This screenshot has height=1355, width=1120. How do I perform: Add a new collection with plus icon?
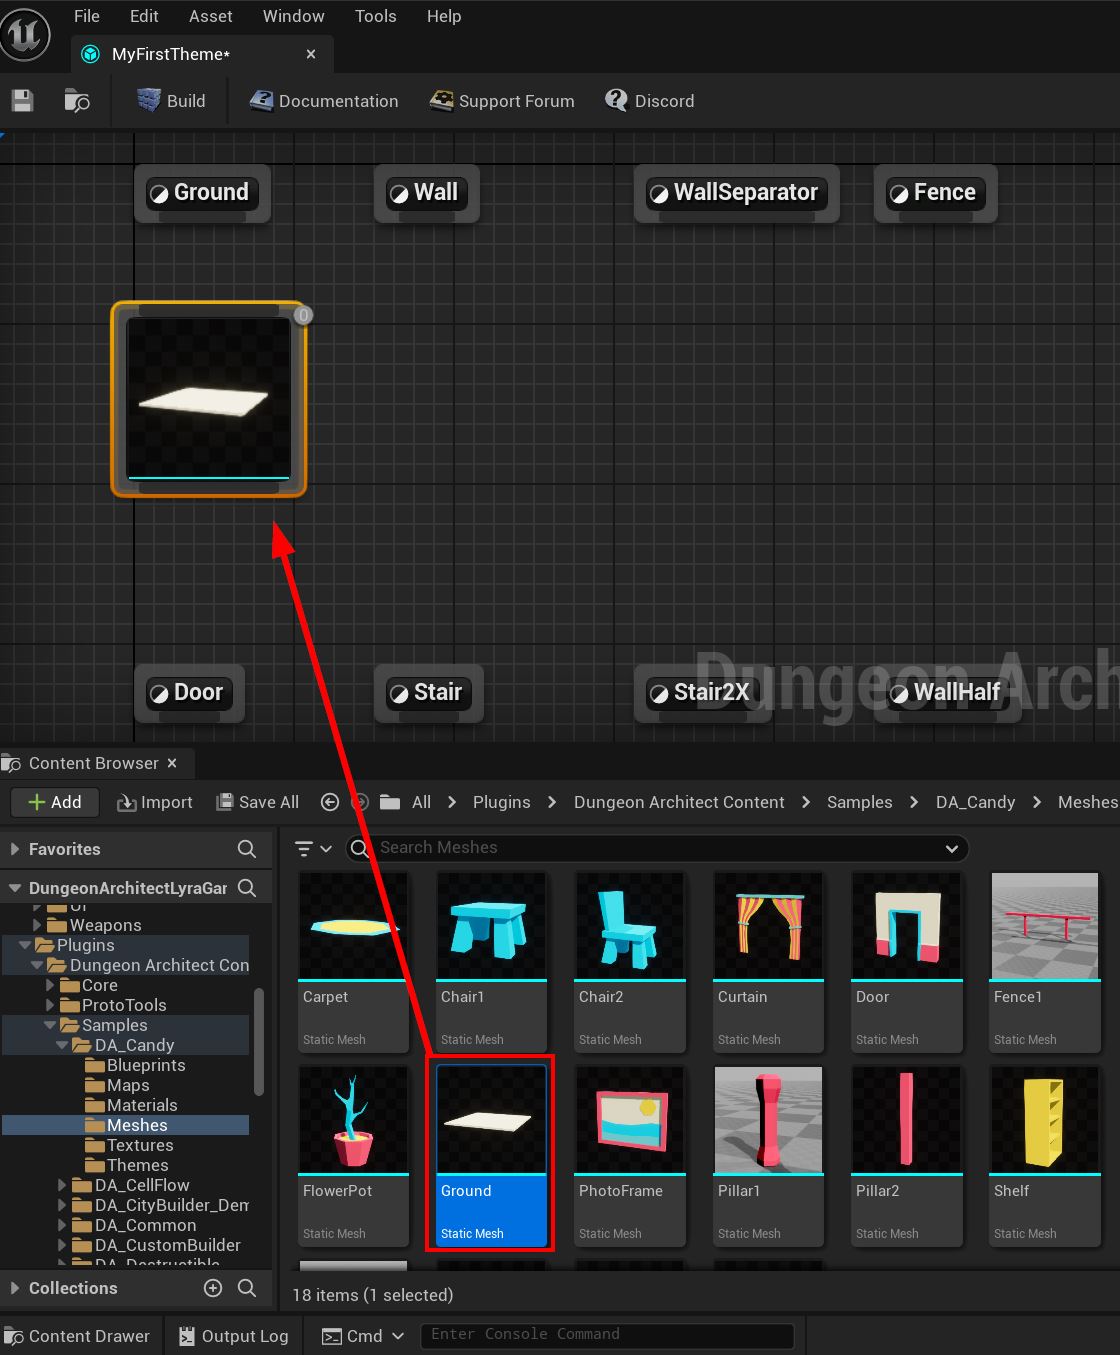(213, 1288)
